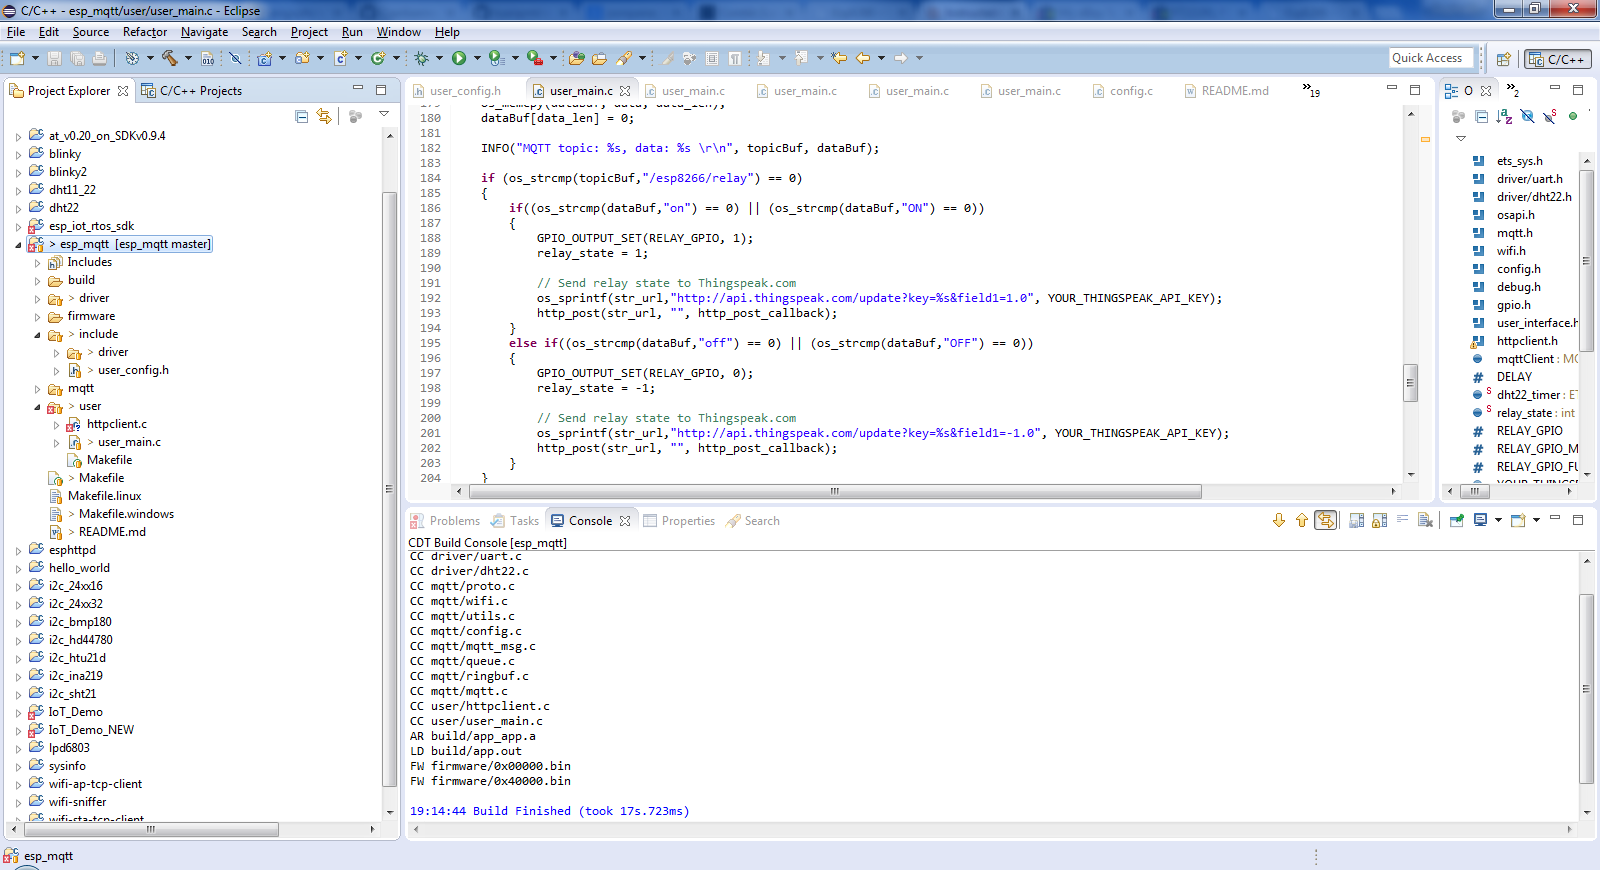The height and width of the screenshot is (870, 1600).
Task: Click the Quick Access field
Action: (x=1432, y=58)
